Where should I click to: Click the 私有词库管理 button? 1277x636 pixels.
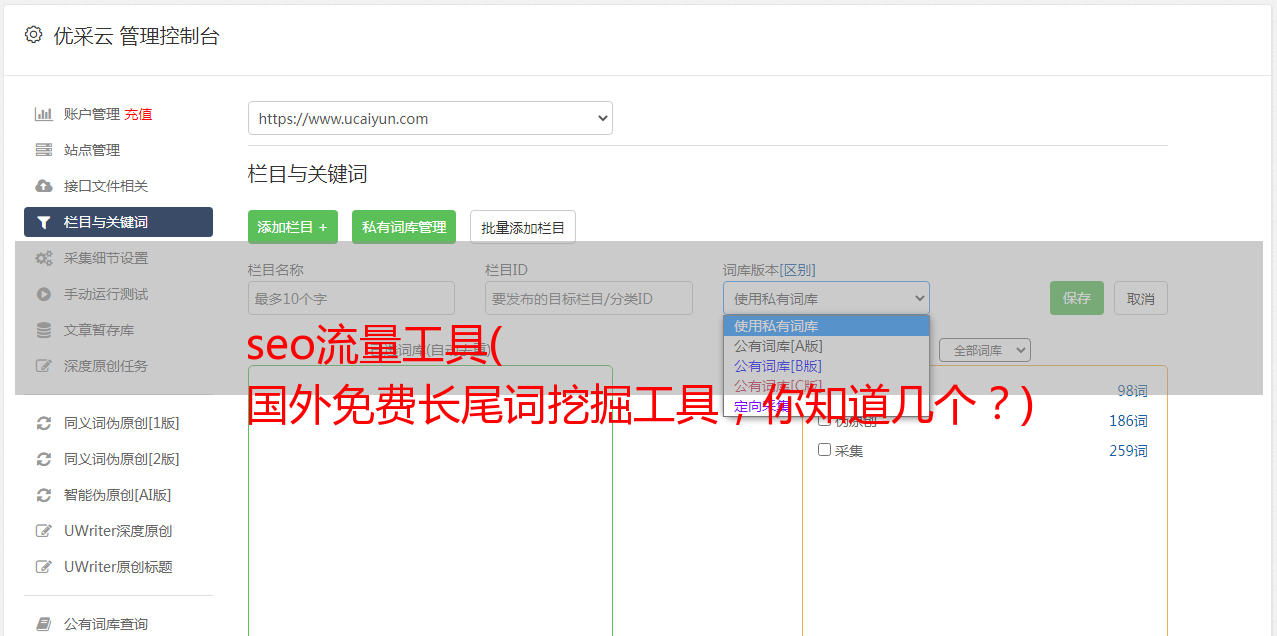click(404, 227)
